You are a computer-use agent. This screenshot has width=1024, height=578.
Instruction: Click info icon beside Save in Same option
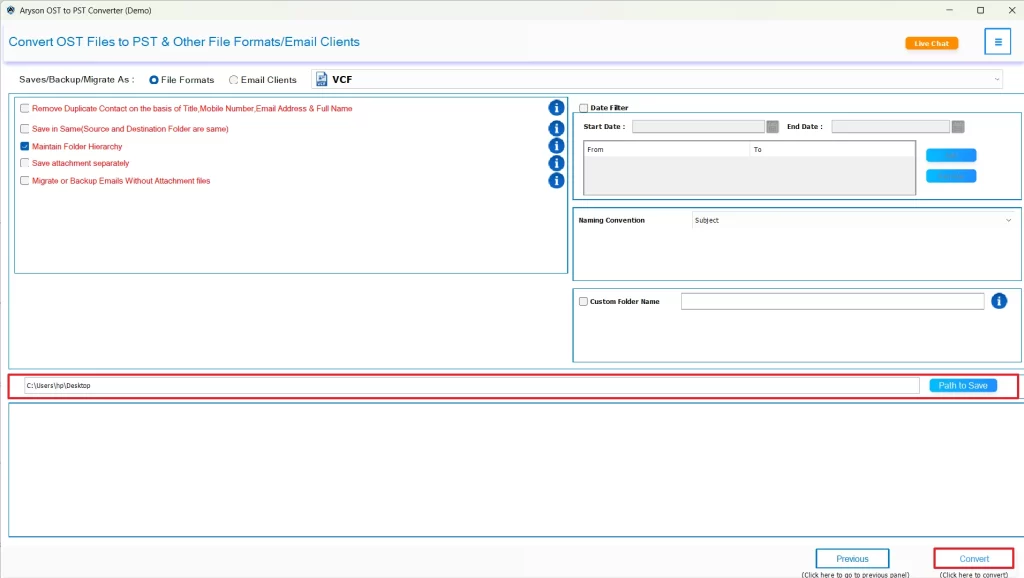pyautogui.click(x=556, y=128)
